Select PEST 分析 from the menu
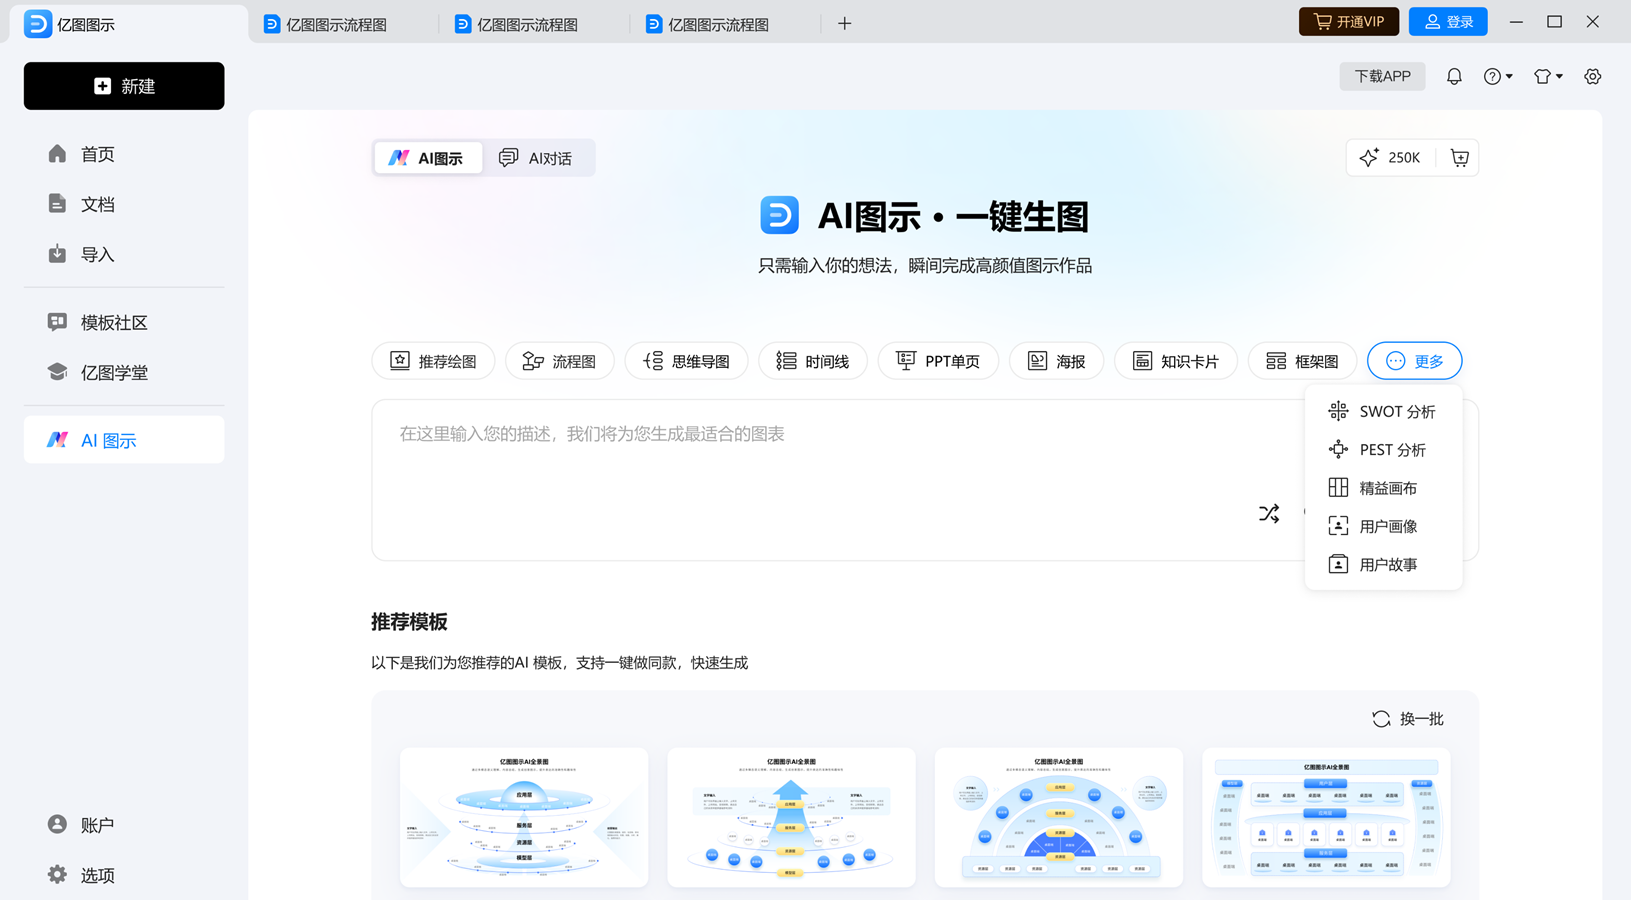This screenshot has width=1631, height=900. pyautogui.click(x=1395, y=449)
